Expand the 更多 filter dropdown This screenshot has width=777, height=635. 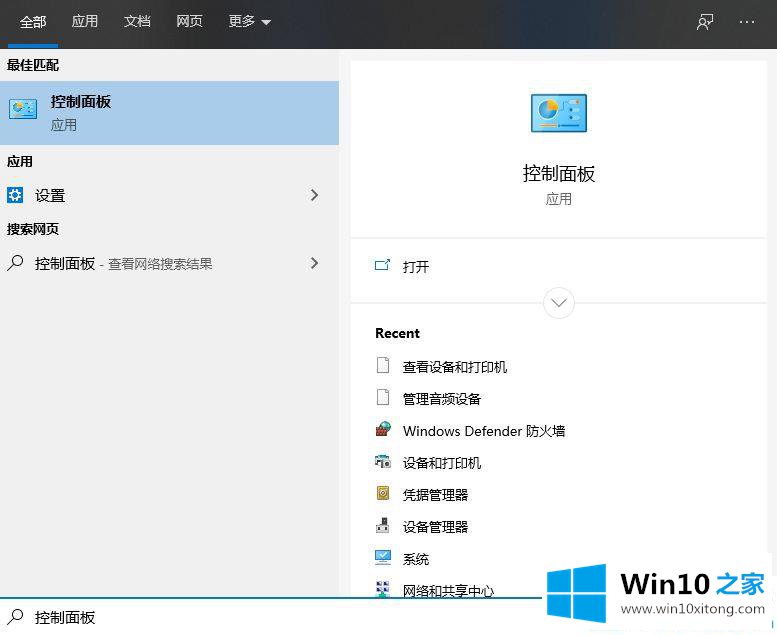[x=249, y=22]
